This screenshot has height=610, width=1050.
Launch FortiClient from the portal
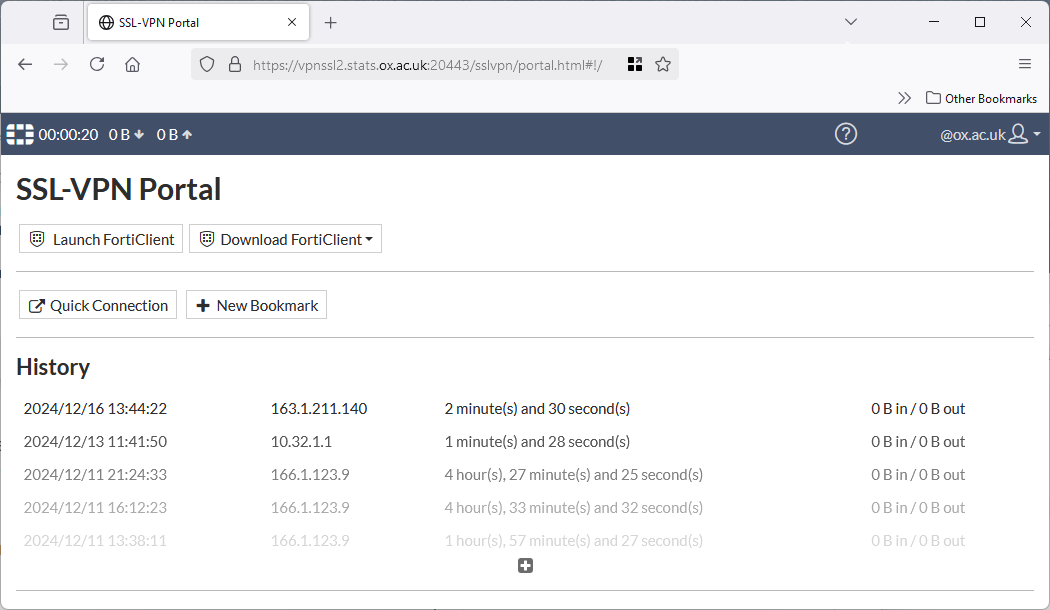tap(100, 238)
